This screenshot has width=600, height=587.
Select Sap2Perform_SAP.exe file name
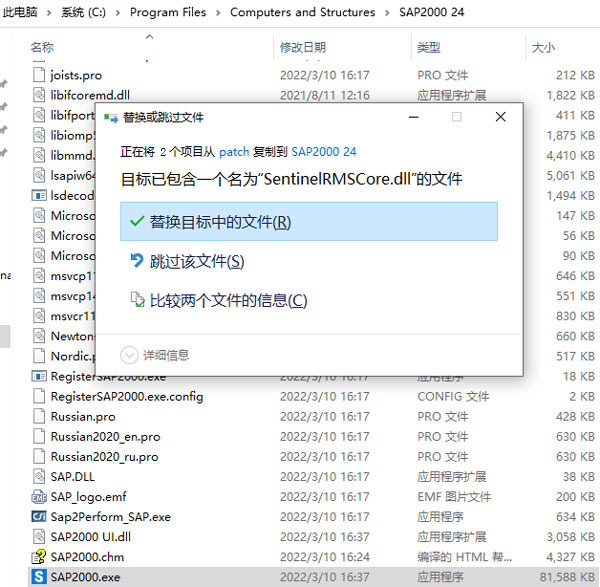click(111, 517)
